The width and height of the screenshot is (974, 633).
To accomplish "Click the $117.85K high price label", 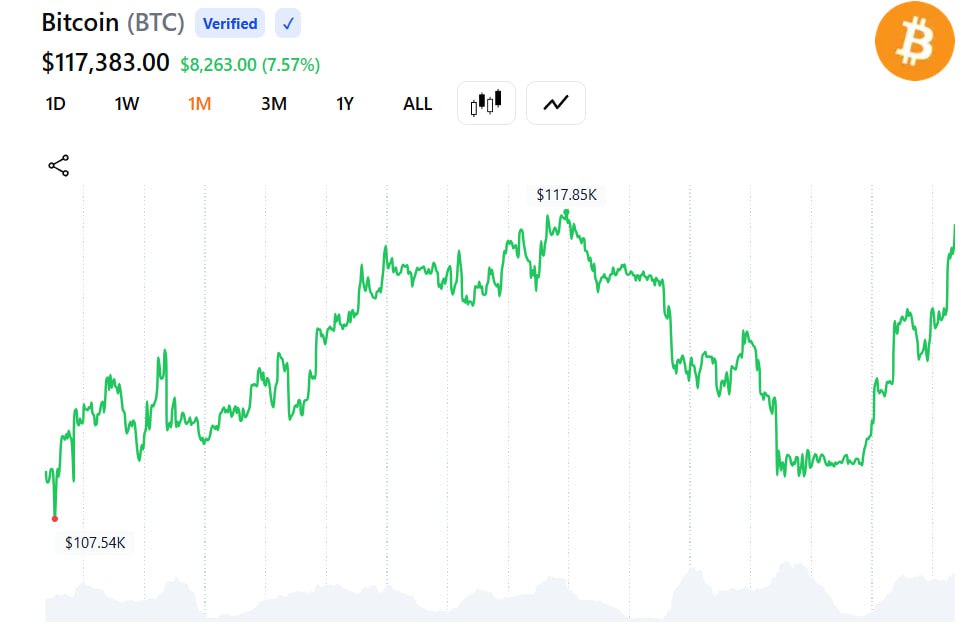I will tap(566, 195).
